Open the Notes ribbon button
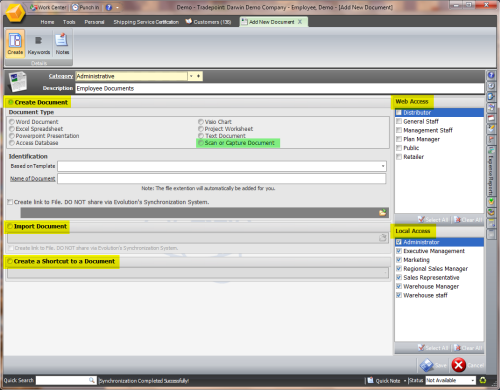Viewport: 500px width, 390px height. point(62,44)
